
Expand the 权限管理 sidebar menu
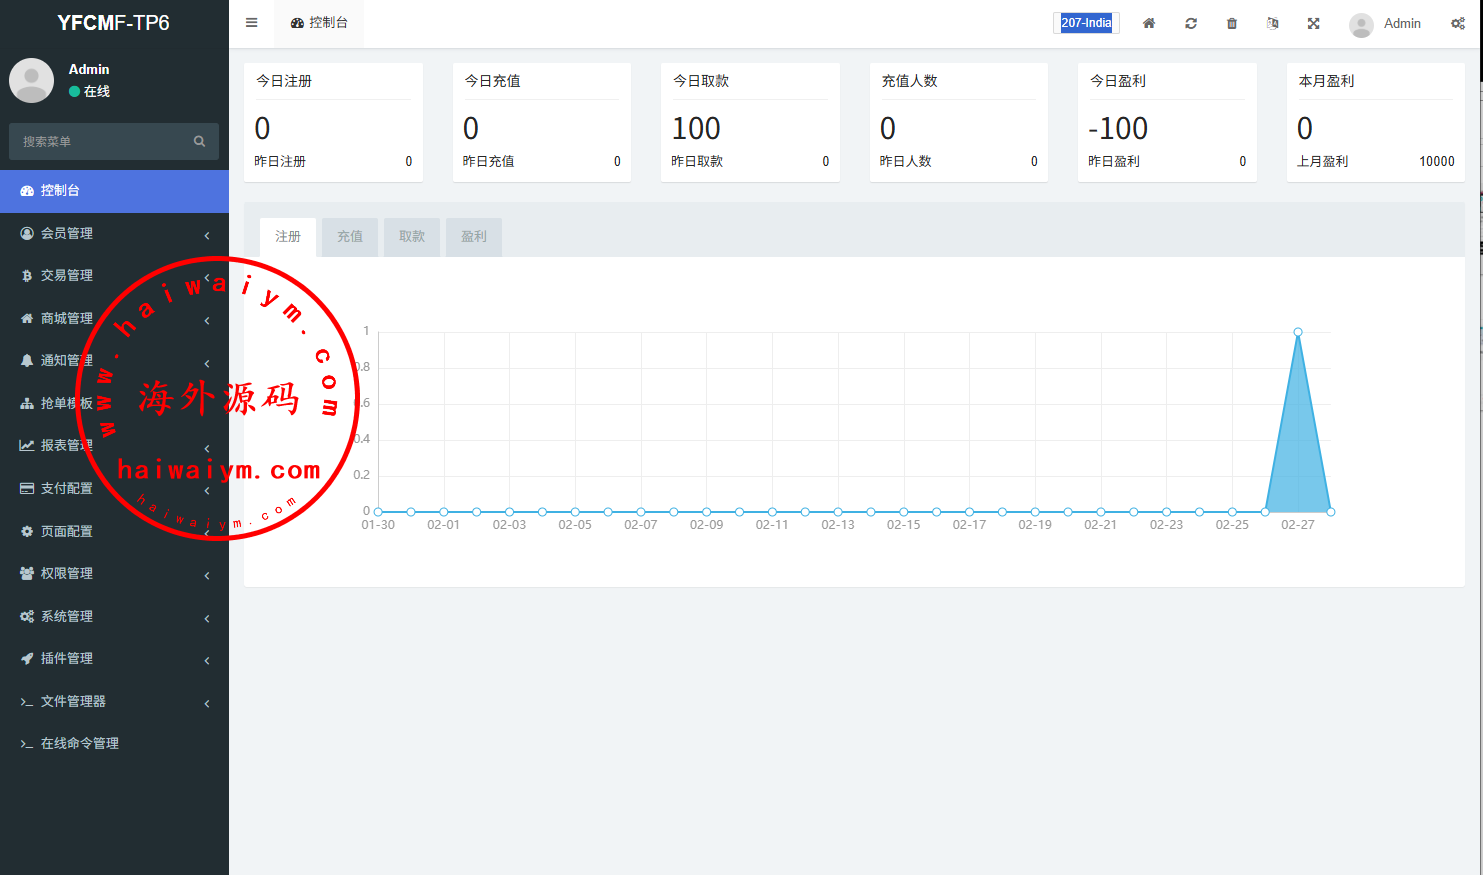click(114, 573)
